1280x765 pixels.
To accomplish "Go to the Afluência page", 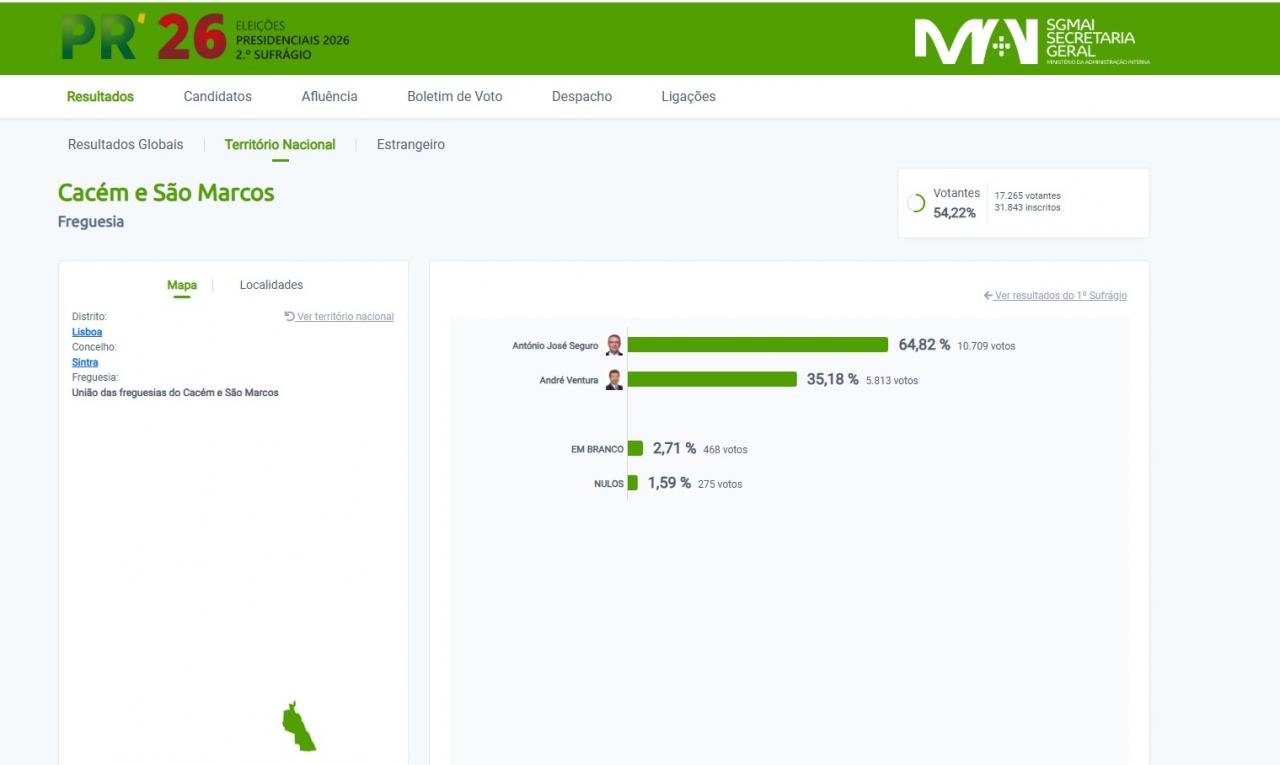I will [329, 97].
